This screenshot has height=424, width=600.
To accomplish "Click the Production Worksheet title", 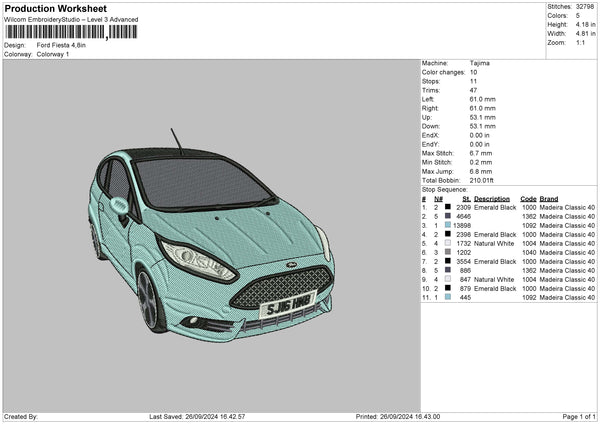I will (50, 8).
